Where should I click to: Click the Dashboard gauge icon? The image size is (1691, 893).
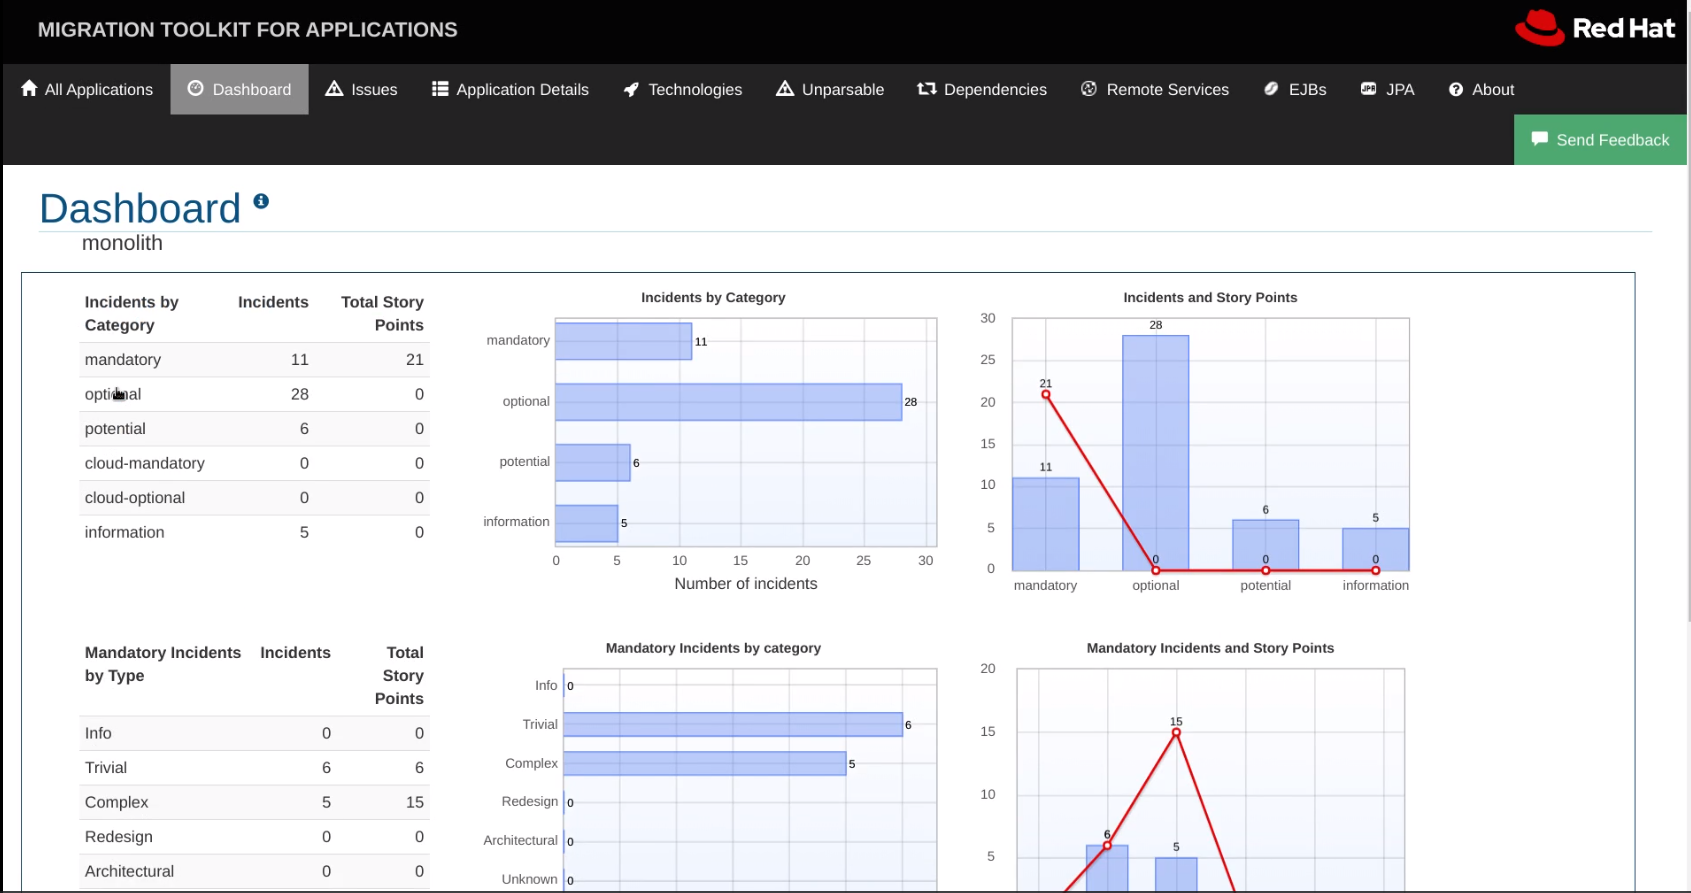pyautogui.click(x=196, y=88)
